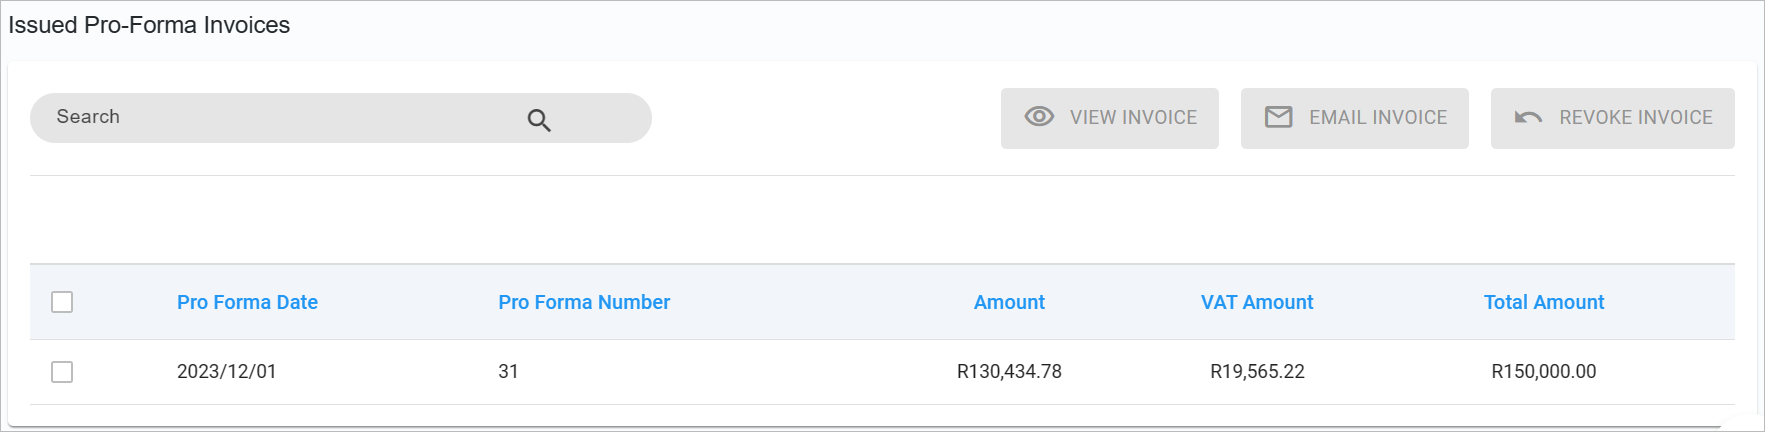The width and height of the screenshot is (1765, 432).
Task: Tick the checkbox for invoice dated 2023/12/01
Action: click(62, 372)
